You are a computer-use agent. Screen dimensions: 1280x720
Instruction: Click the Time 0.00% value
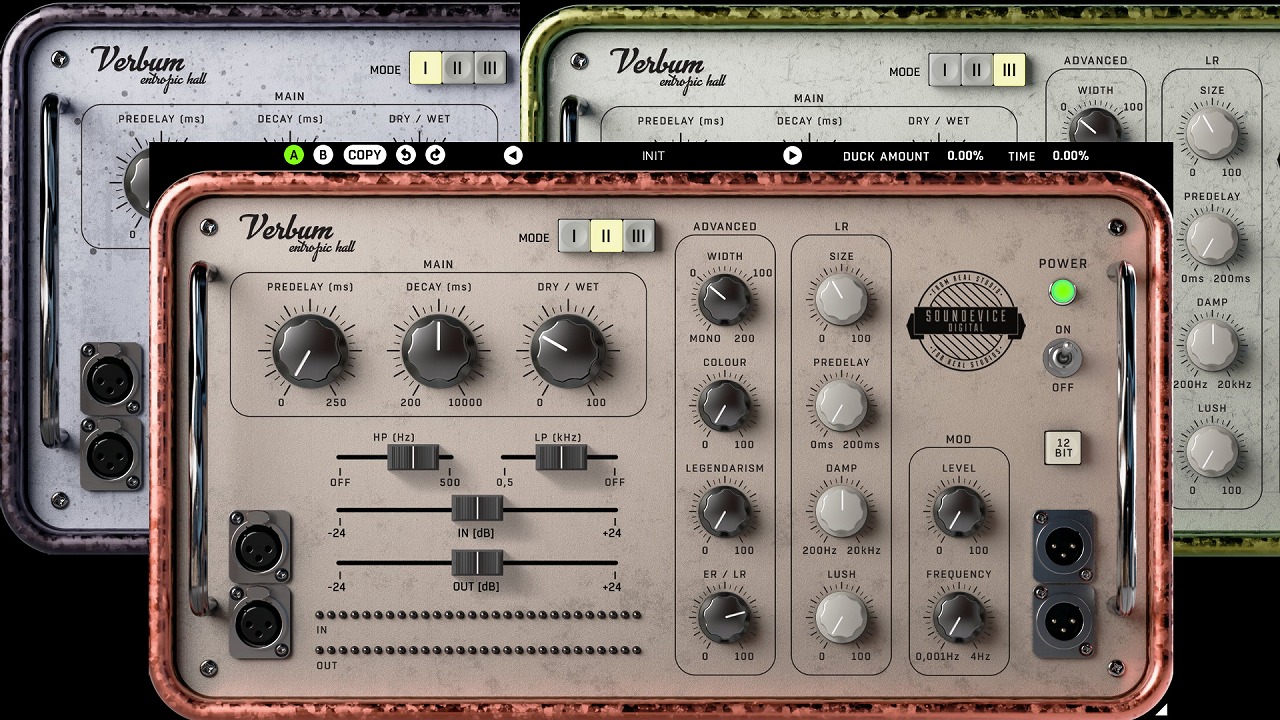[x=1070, y=155]
